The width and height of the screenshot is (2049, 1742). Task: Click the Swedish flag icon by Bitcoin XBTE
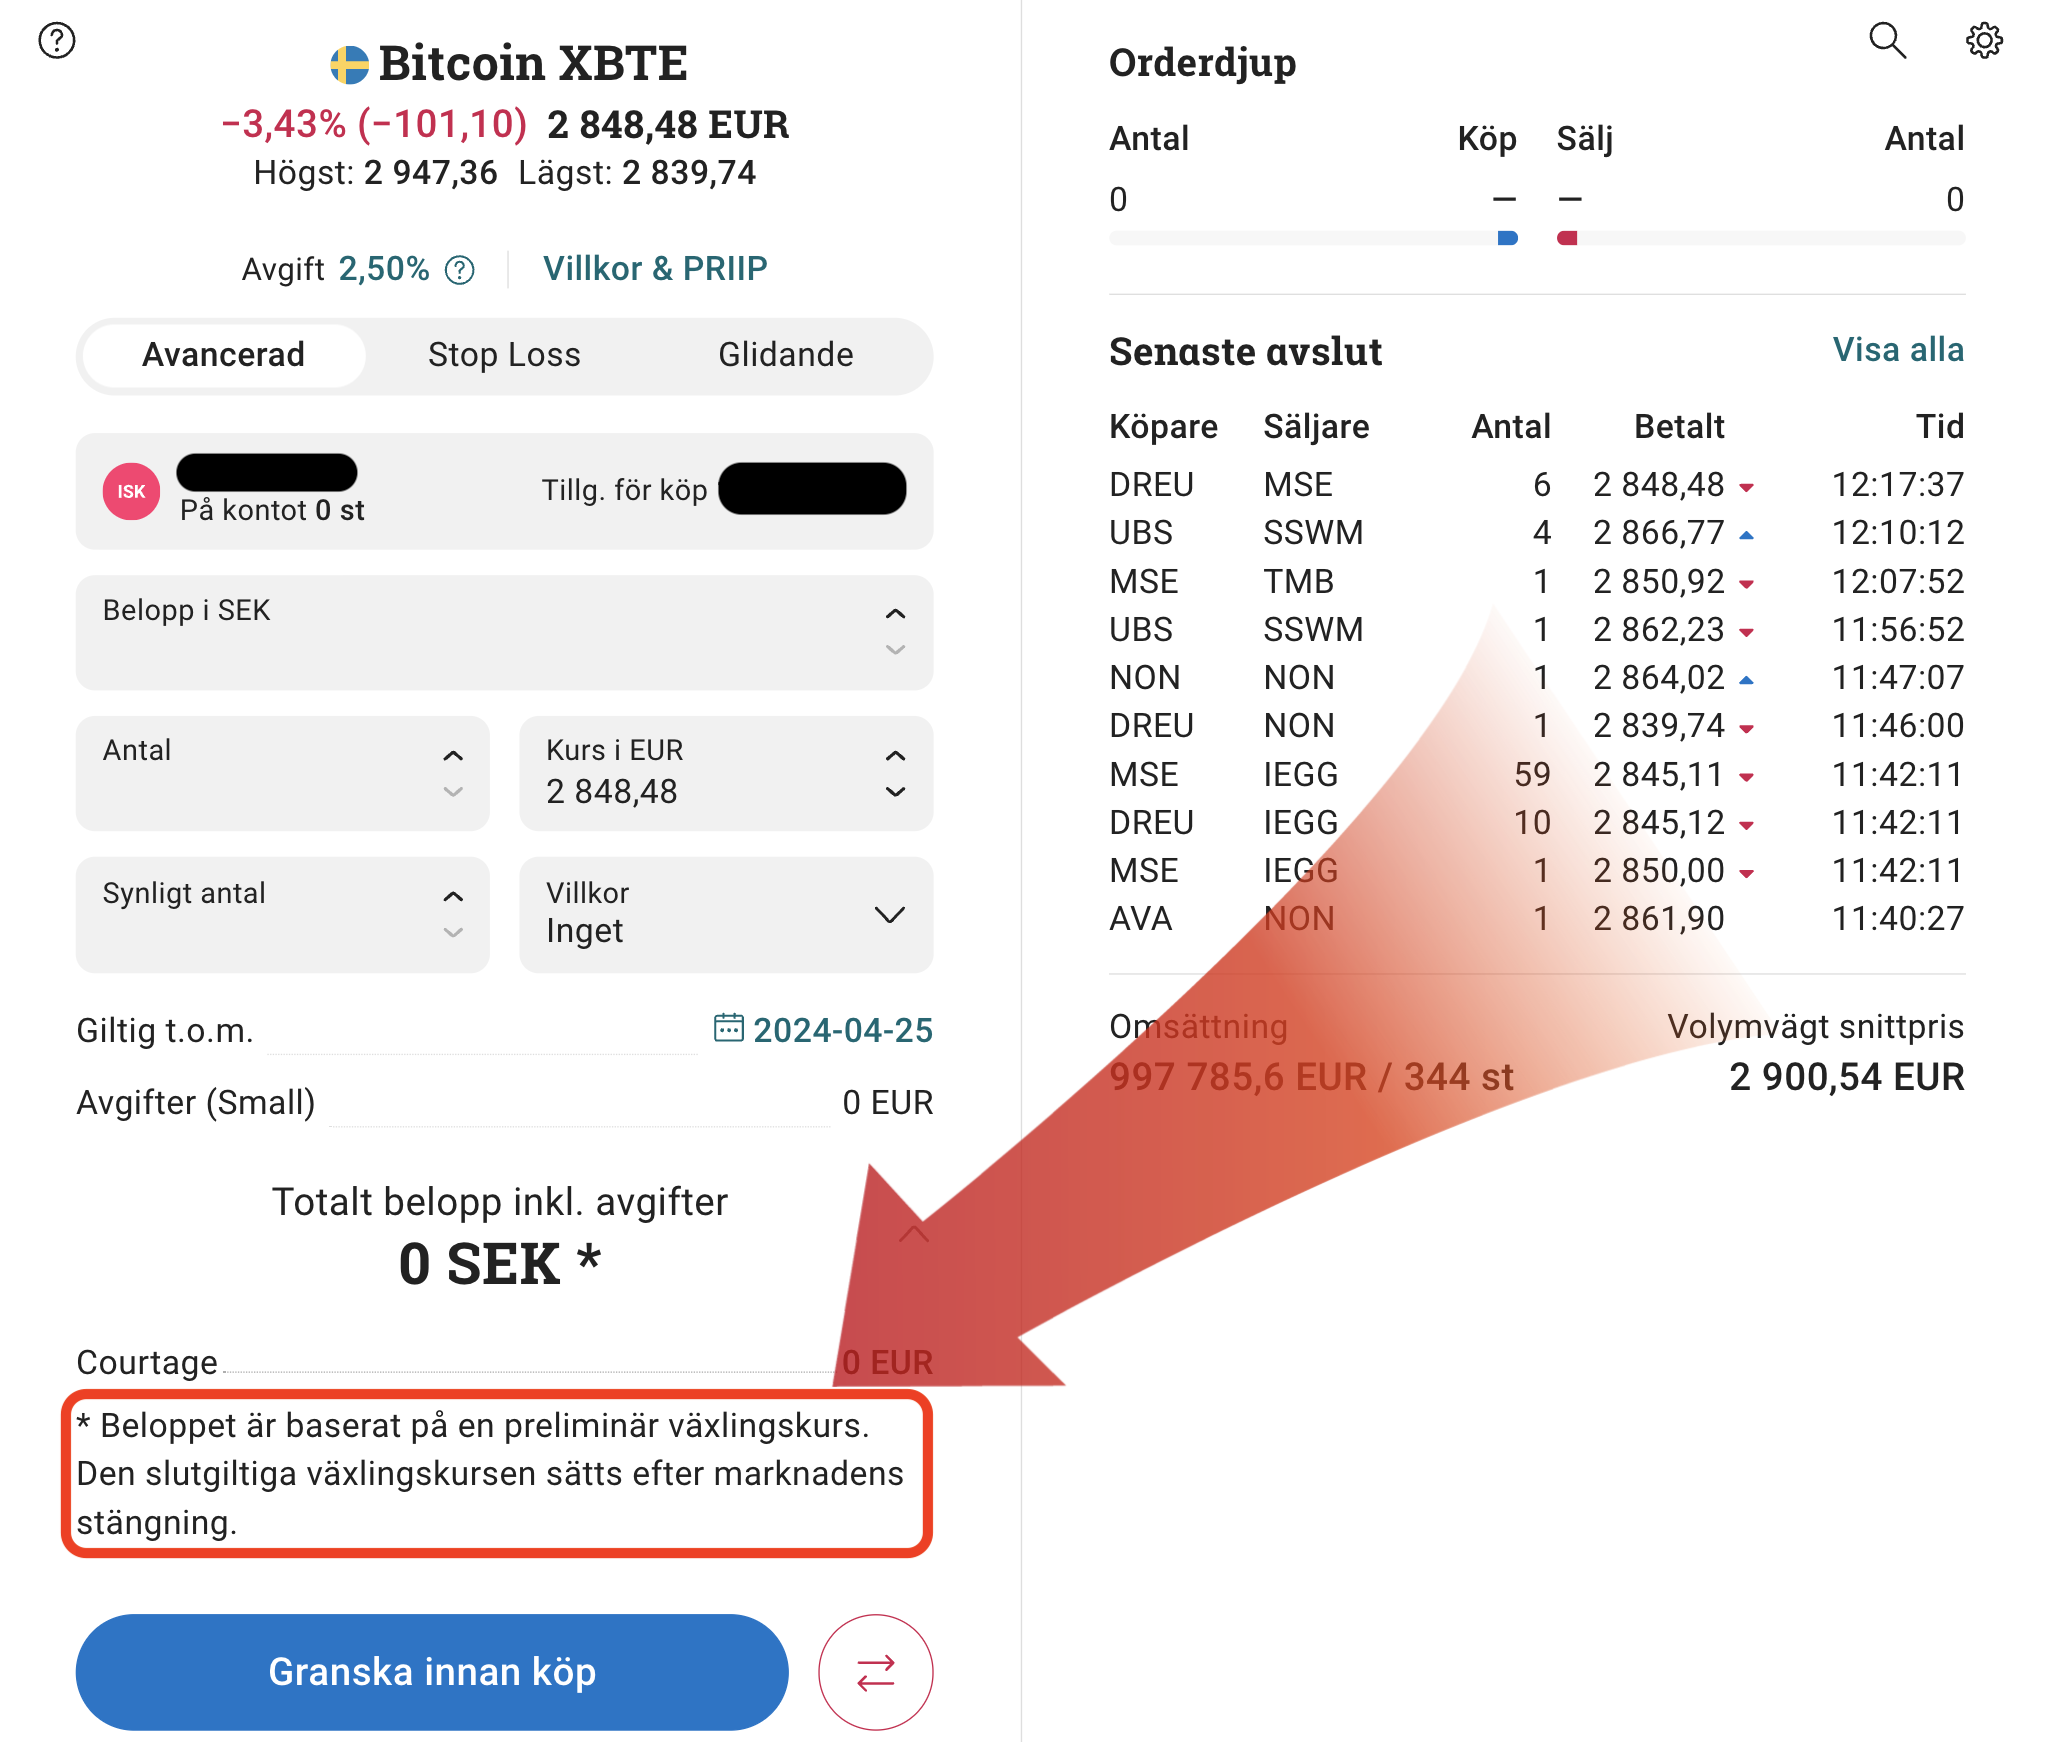click(x=349, y=65)
